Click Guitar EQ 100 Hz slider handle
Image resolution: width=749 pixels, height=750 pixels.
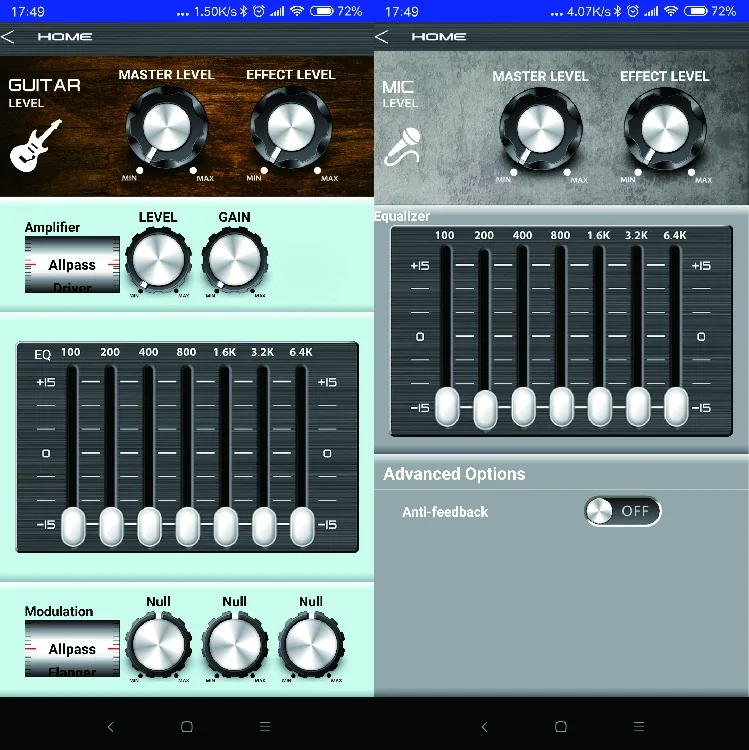point(73,527)
